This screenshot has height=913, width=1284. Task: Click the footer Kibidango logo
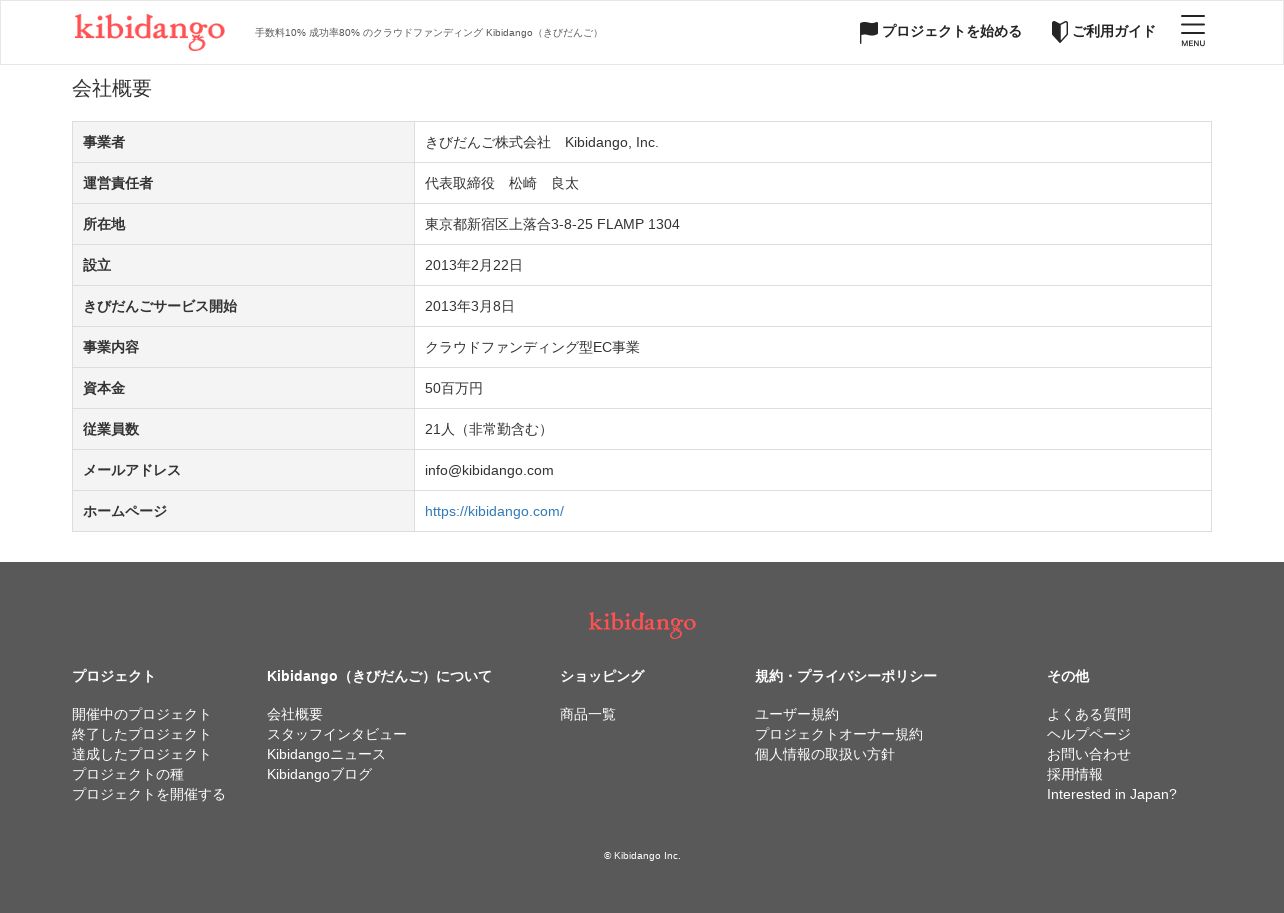(x=642, y=625)
